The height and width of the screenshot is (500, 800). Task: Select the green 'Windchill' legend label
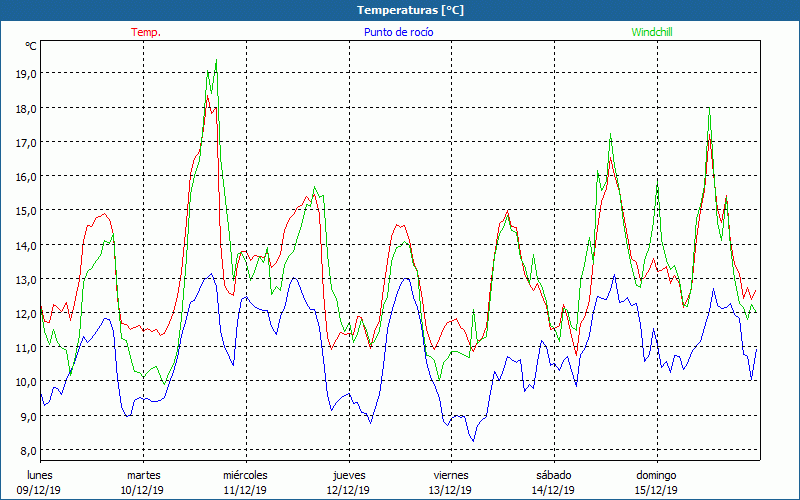[x=652, y=32]
